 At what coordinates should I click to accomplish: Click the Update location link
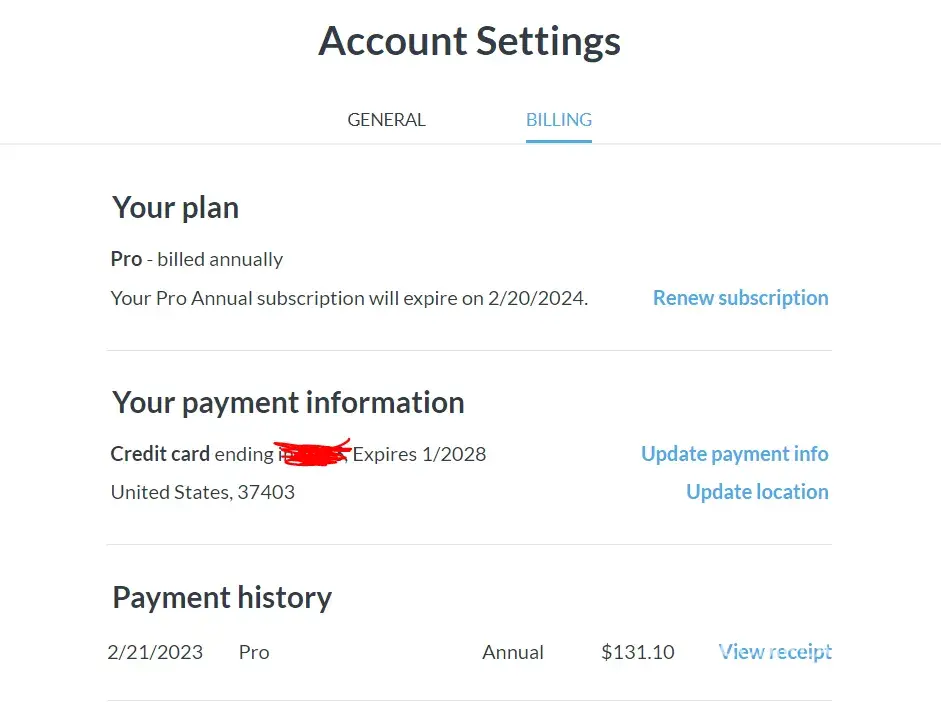(x=757, y=492)
